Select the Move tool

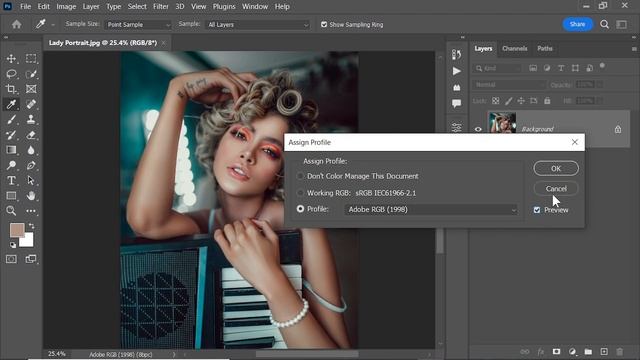coord(11,58)
